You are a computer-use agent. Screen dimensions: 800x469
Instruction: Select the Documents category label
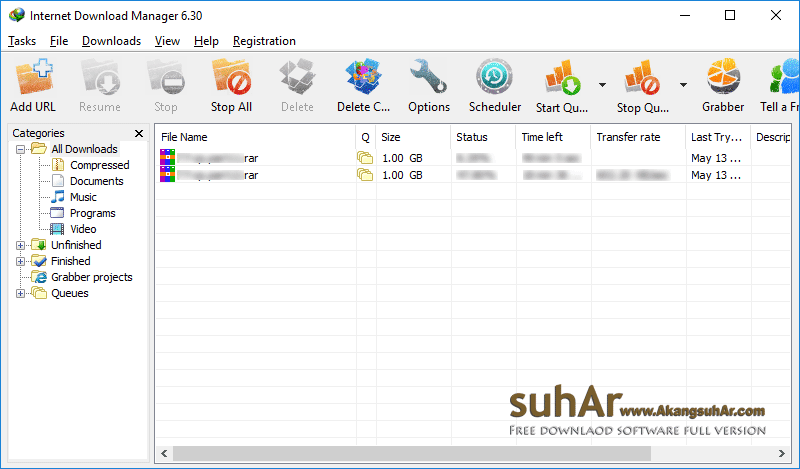tap(96, 181)
